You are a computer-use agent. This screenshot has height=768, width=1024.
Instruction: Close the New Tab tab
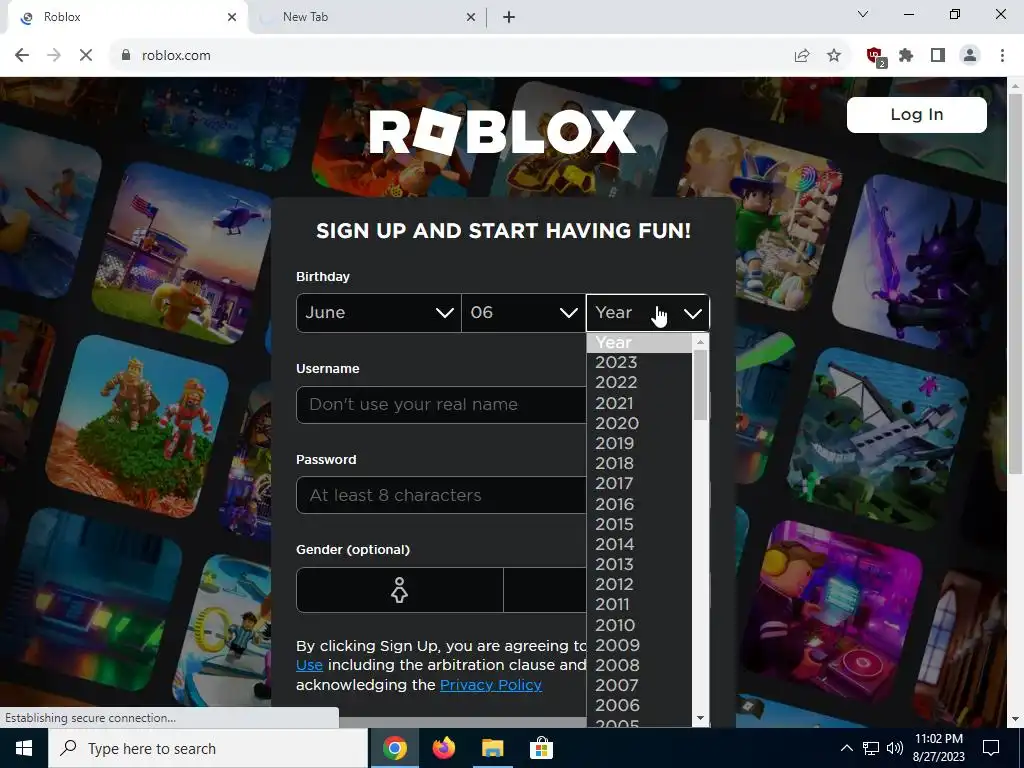coord(471,18)
